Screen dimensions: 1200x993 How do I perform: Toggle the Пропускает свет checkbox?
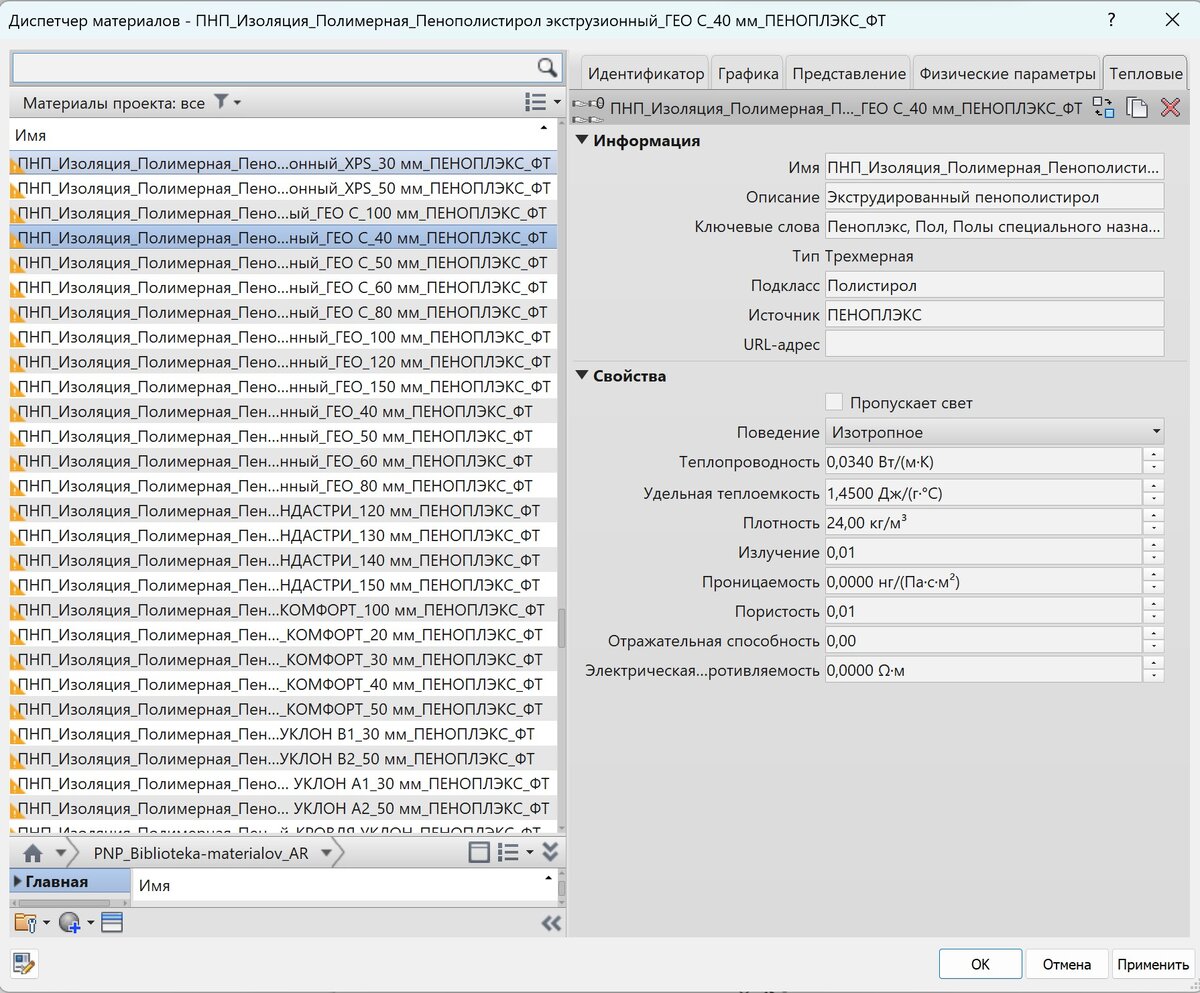pos(834,403)
